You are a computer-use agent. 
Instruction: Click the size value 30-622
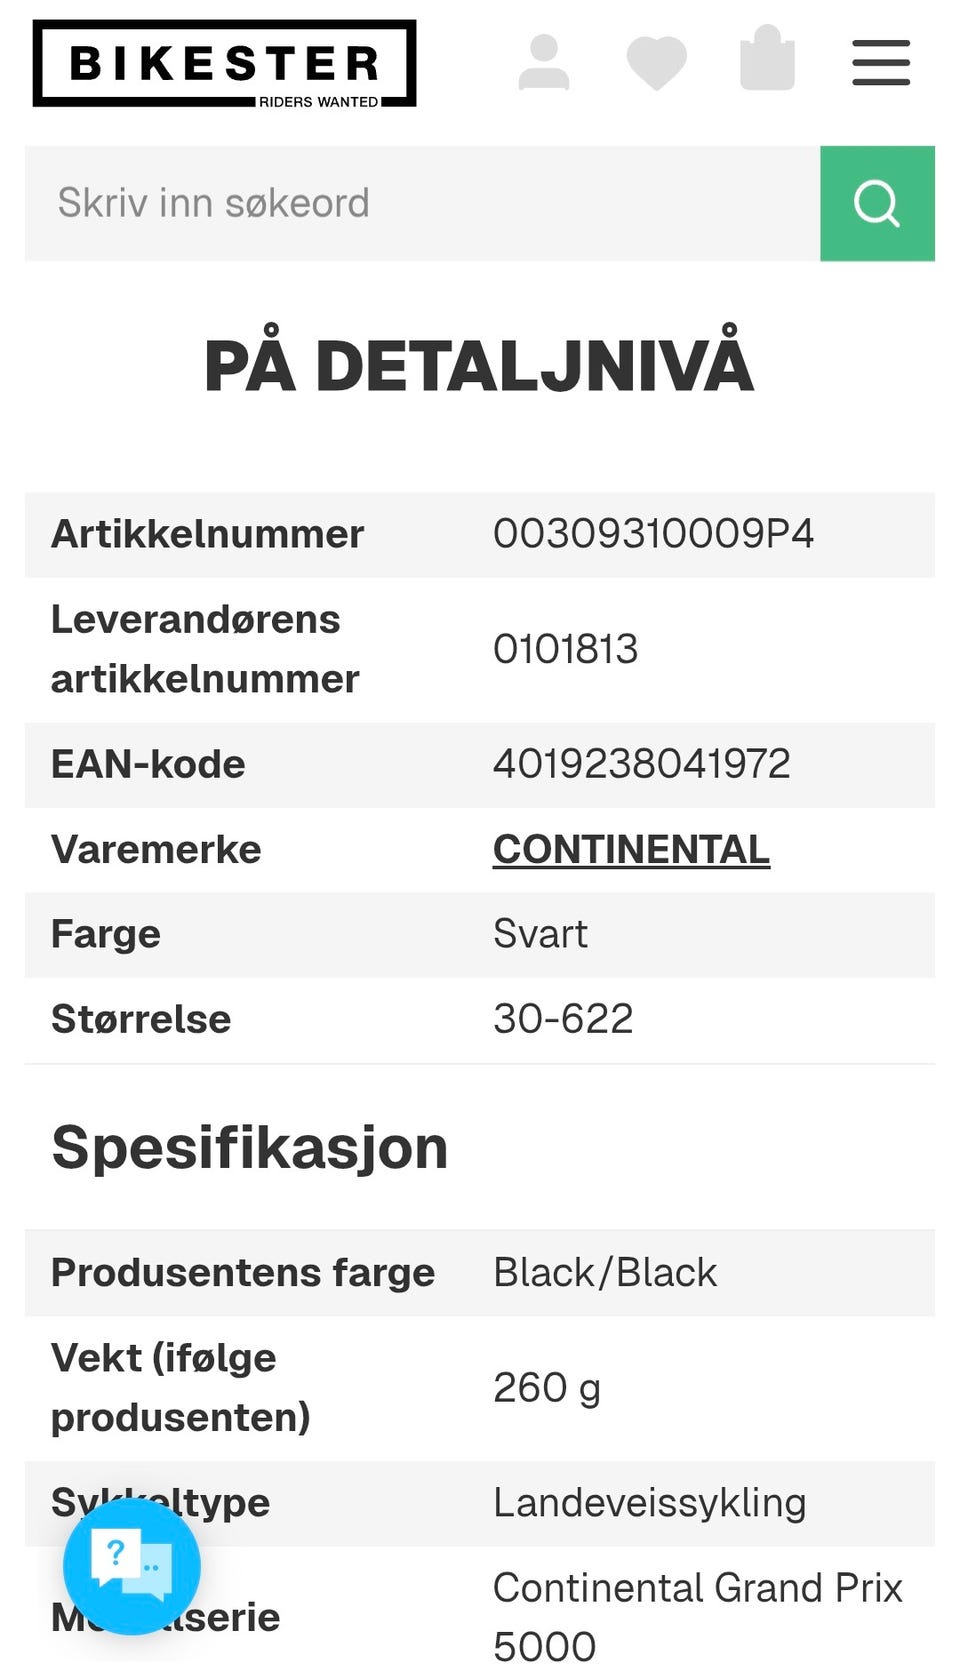(563, 1020)
